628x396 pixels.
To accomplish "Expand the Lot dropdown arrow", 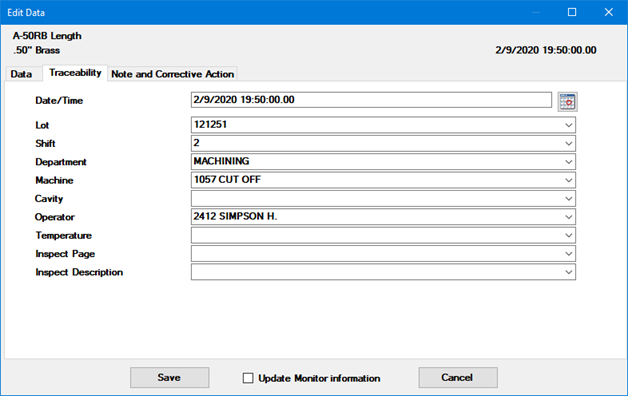I will 568,125.
